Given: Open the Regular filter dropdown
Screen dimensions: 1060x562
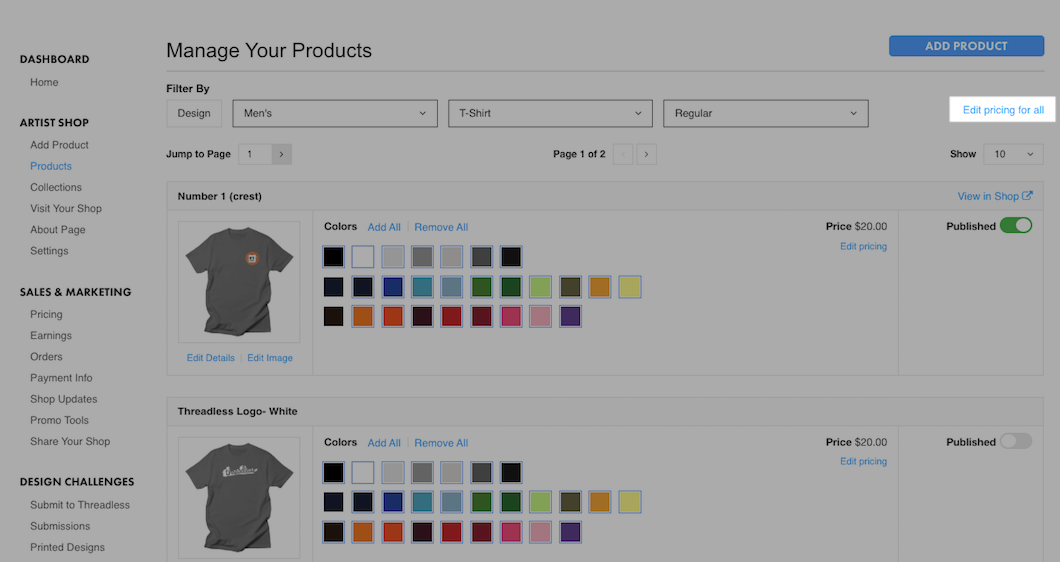Looking at the screenshot, I should point(765,114).
